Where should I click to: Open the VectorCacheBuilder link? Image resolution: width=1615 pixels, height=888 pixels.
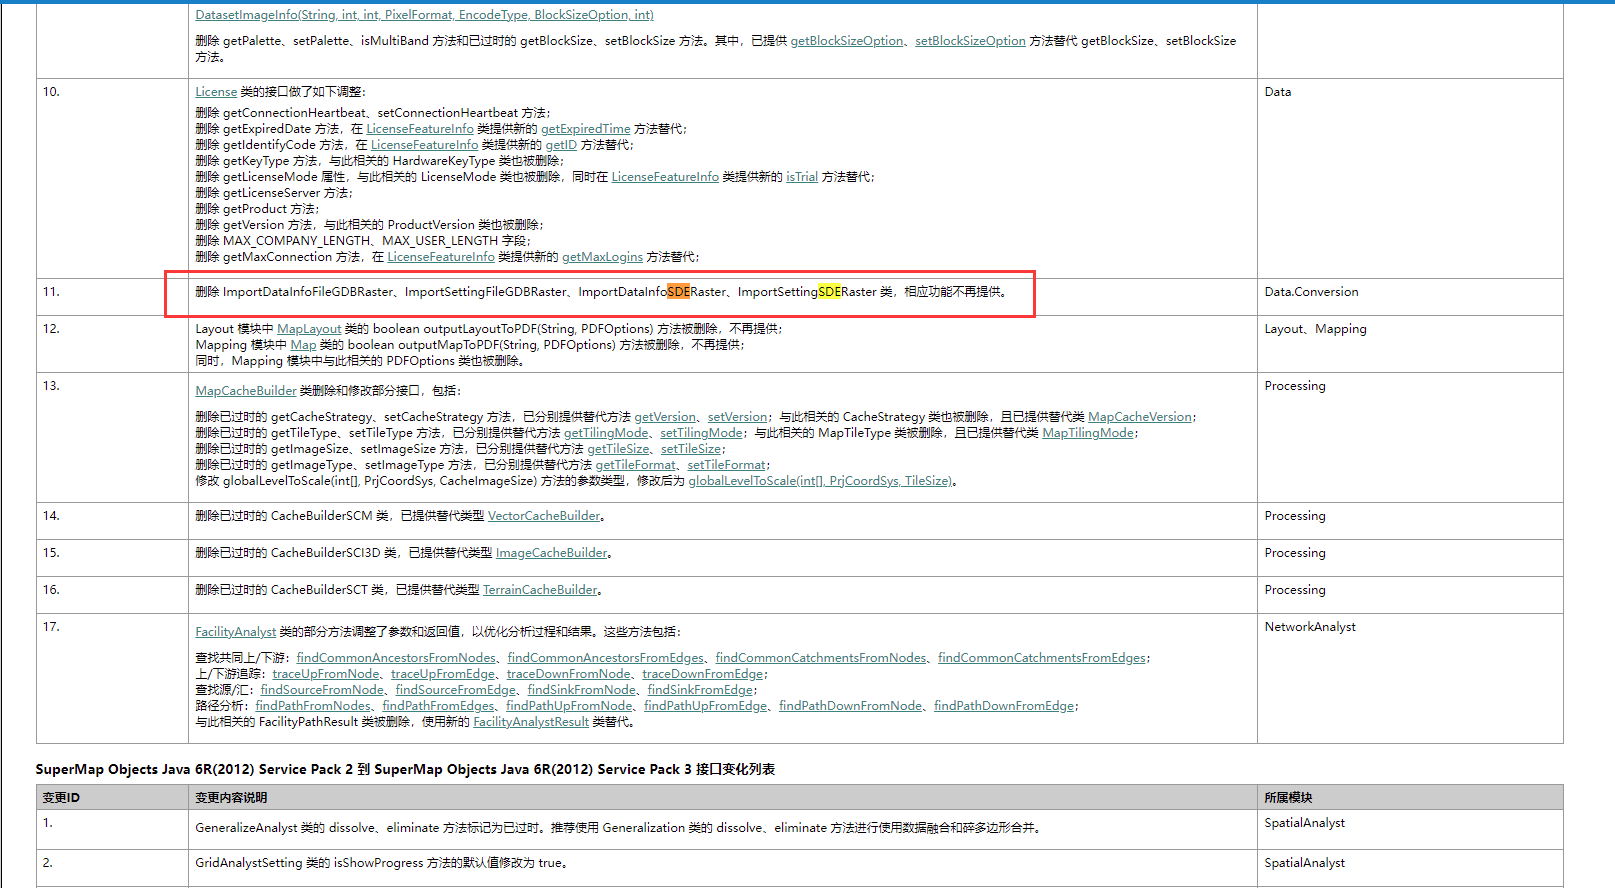coord(544,516)
